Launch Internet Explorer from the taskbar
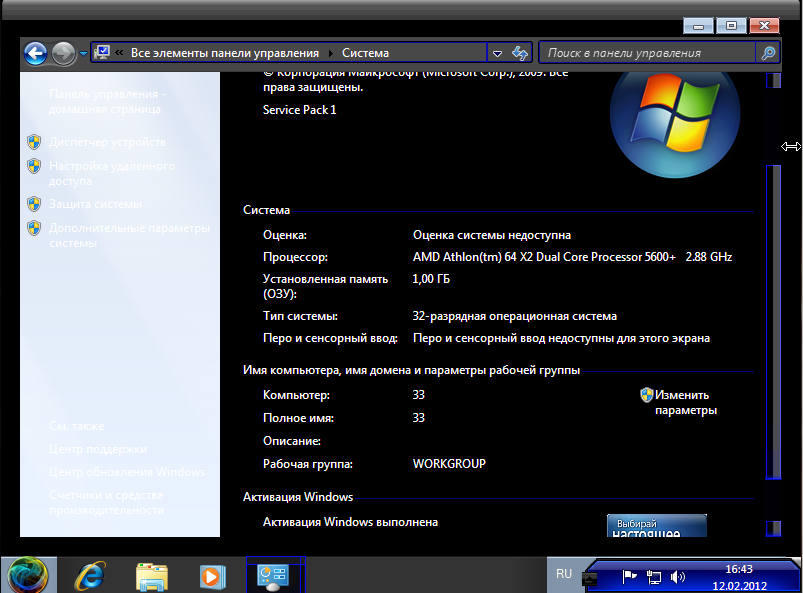The width and height of the screenshot is (803, 593). coord(90,576)
